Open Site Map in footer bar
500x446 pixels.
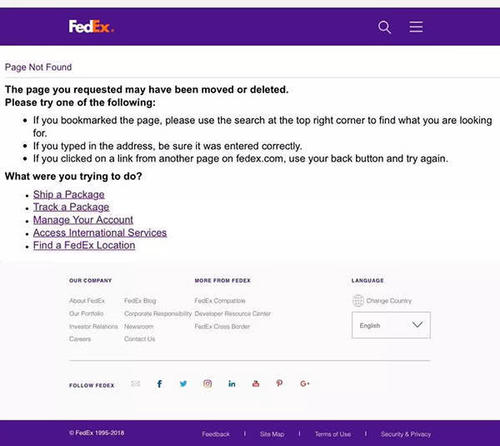(272, 434)
